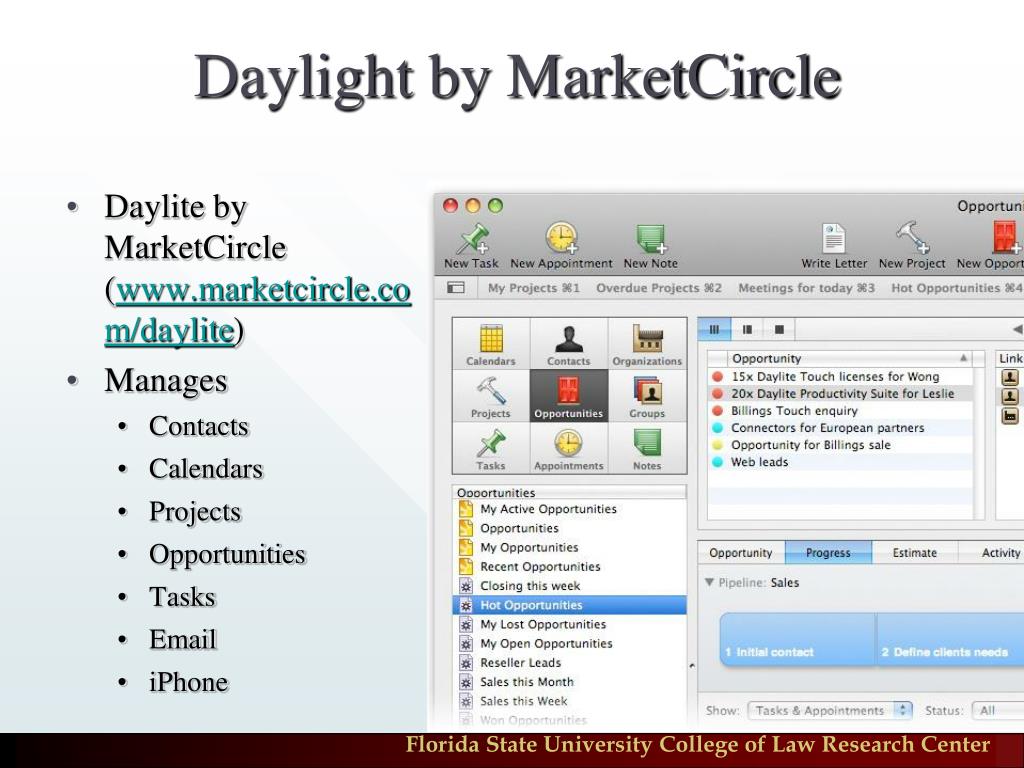
Task: Click the Overdue Projects shortcut
Action: [x=659, y=288]
